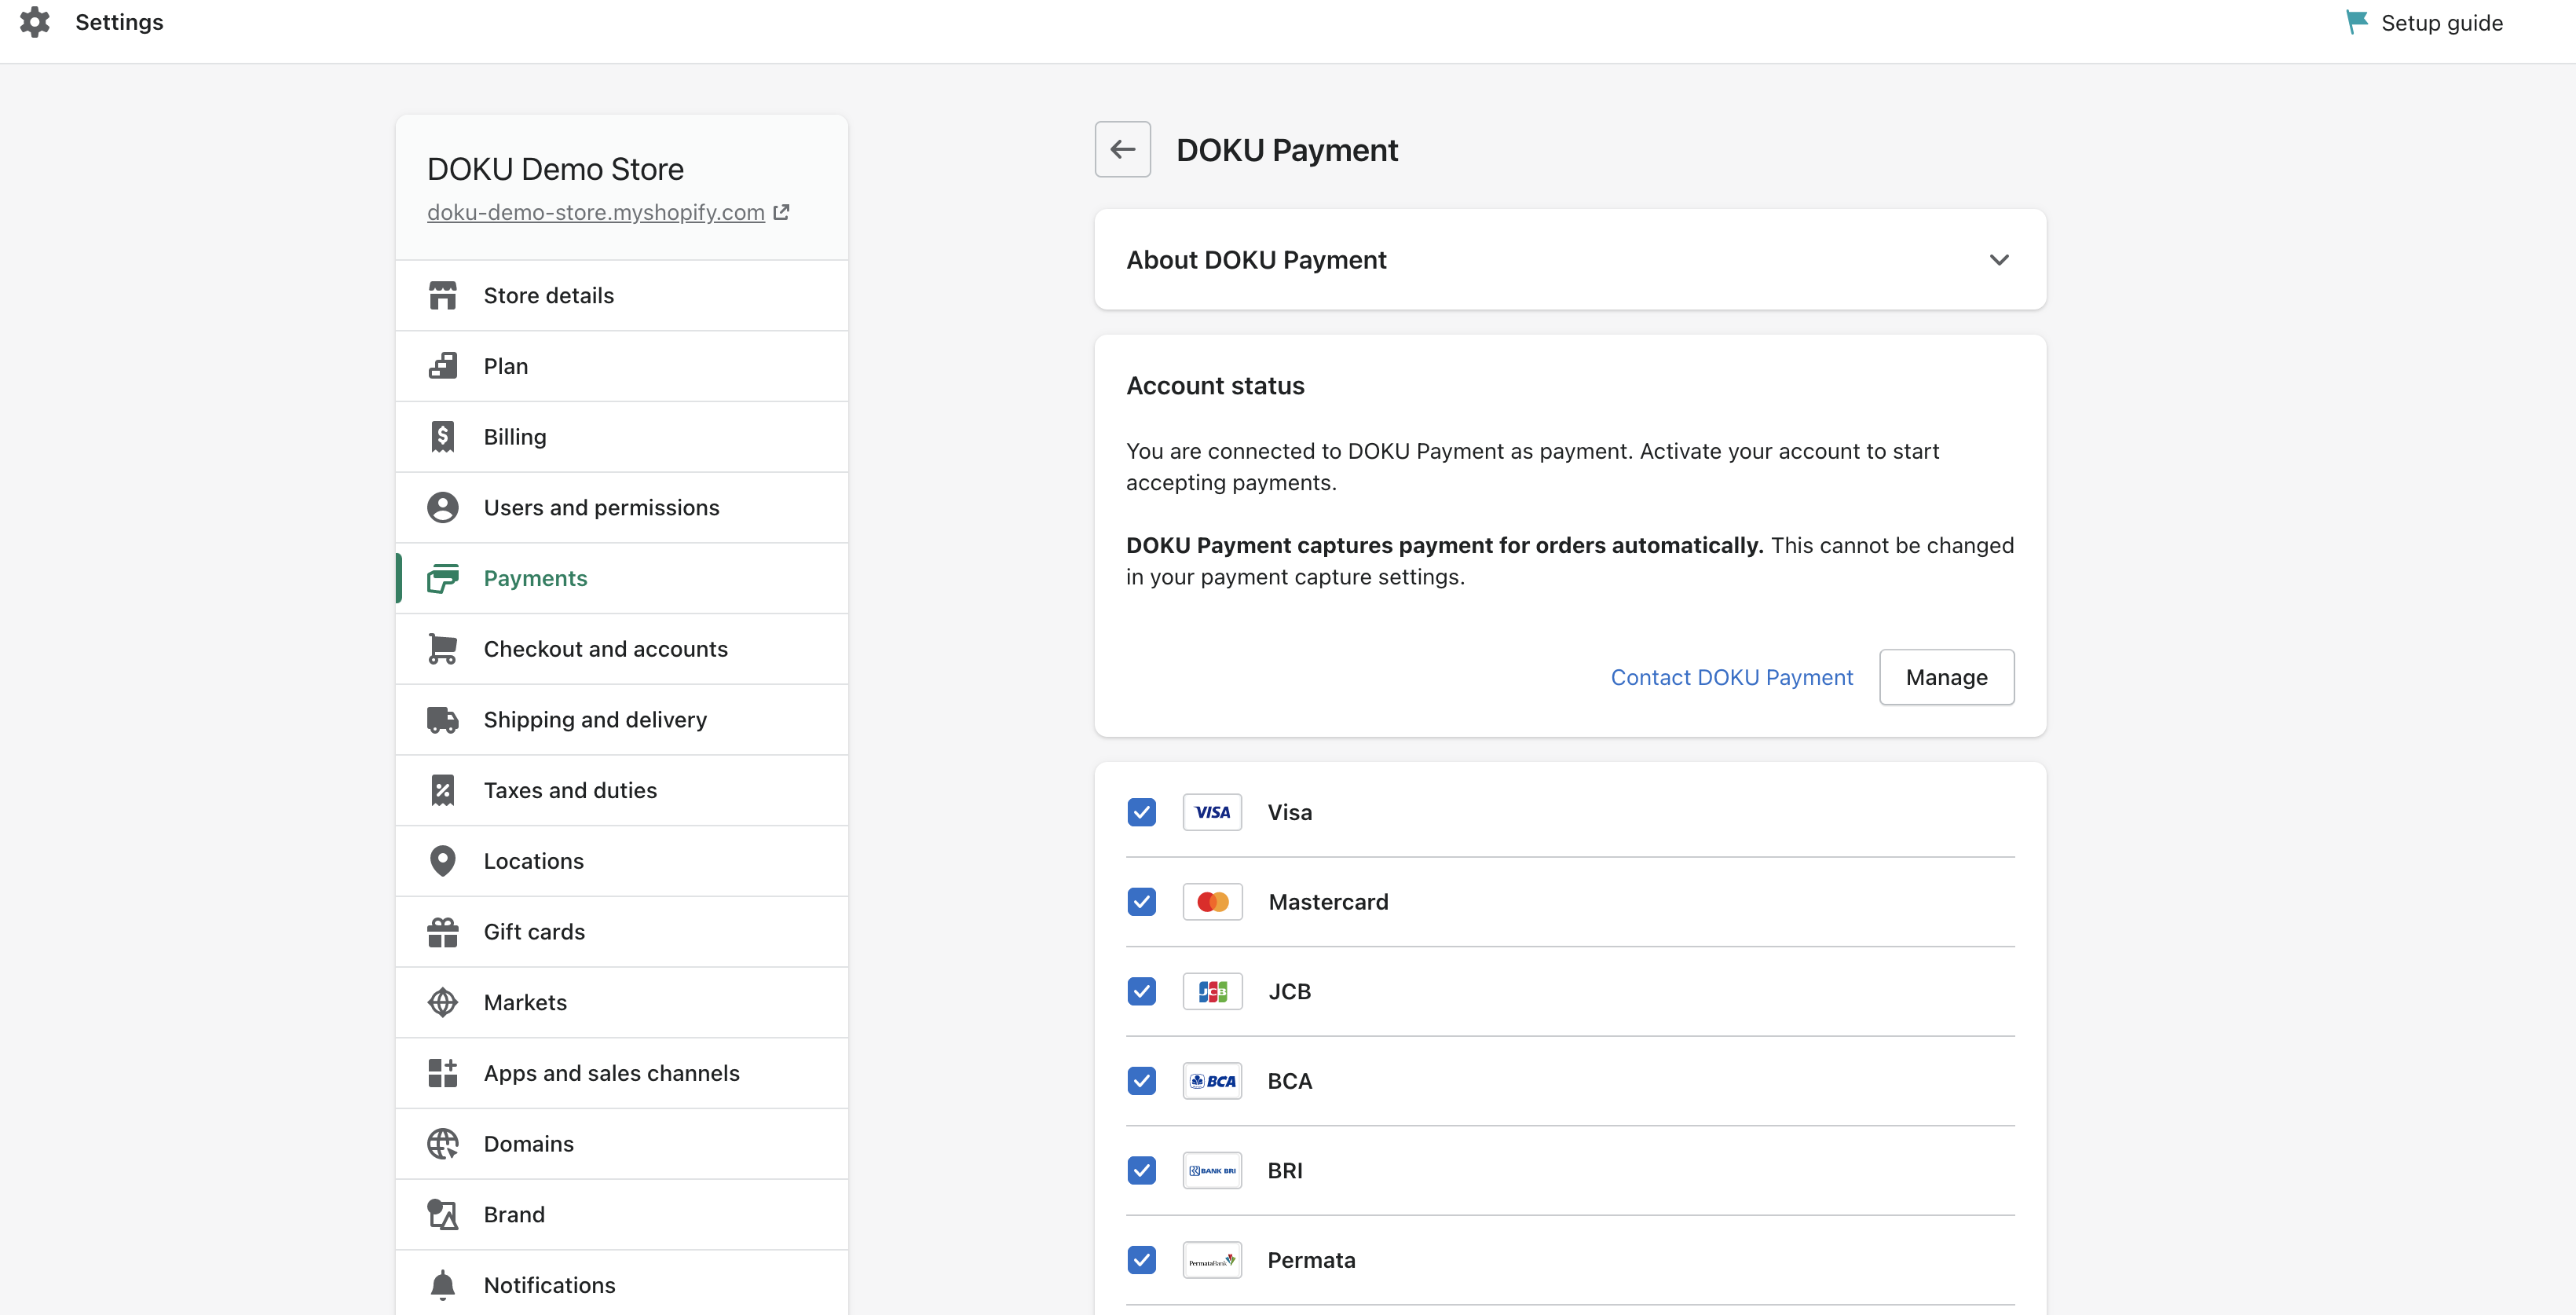Viewport: 2576px width, 1315px height.
Task: Open Store details settings
Action: click(x=622, y=295)
